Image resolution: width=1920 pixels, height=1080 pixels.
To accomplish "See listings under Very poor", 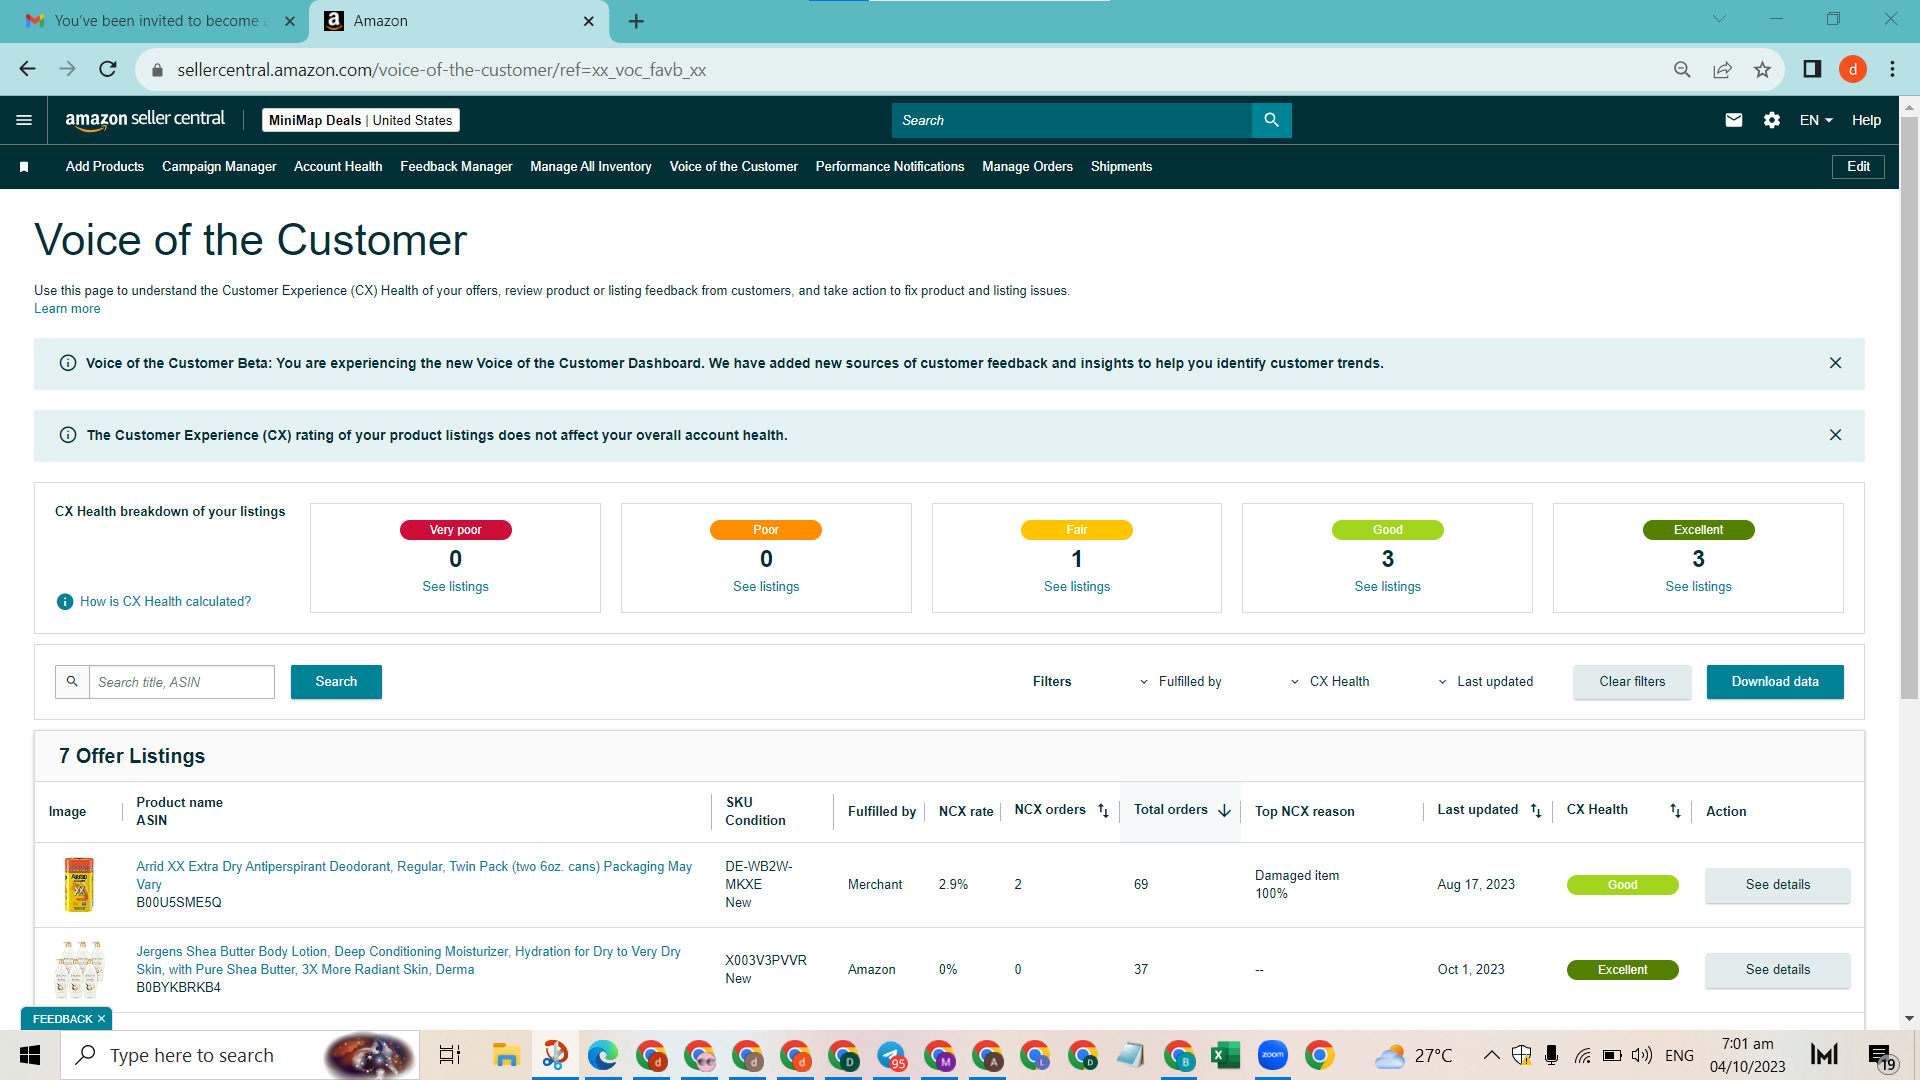I will tap(455, 587).
